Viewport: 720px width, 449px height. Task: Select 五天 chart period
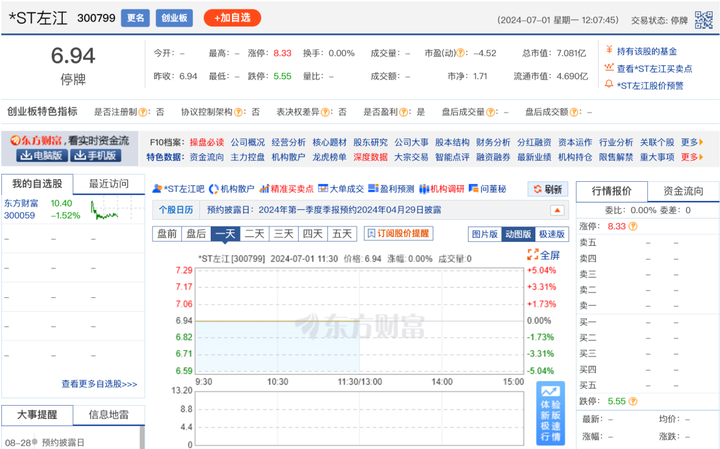coord(342,234)
